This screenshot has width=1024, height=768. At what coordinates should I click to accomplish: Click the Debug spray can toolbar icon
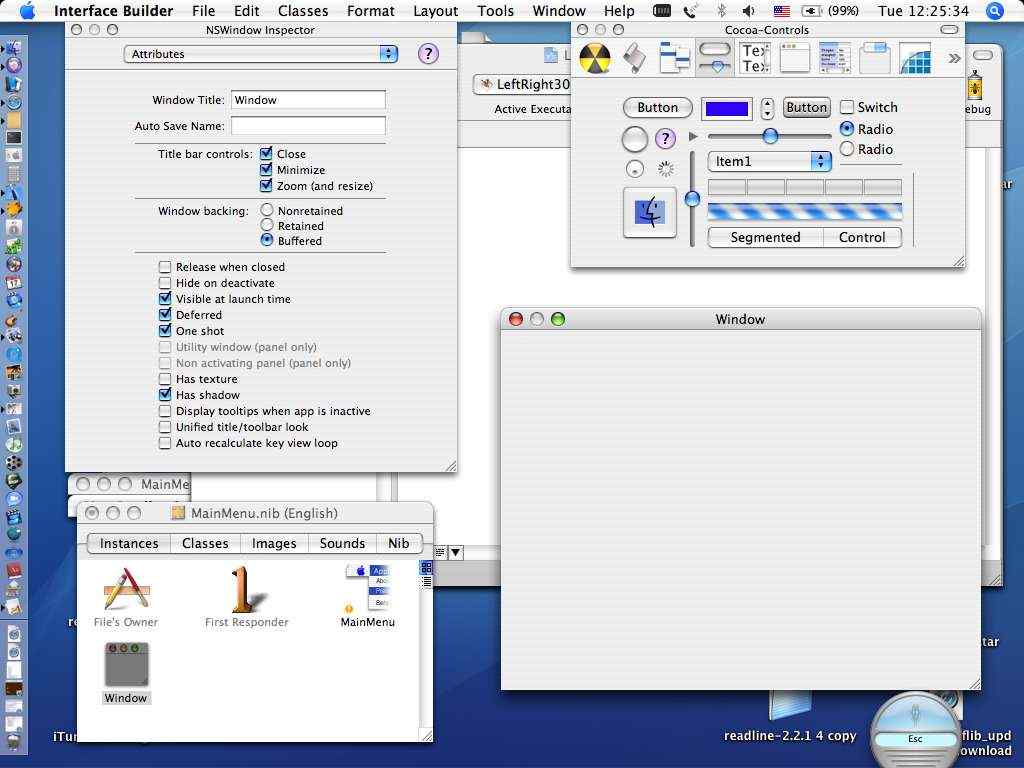tap(976, 85)
